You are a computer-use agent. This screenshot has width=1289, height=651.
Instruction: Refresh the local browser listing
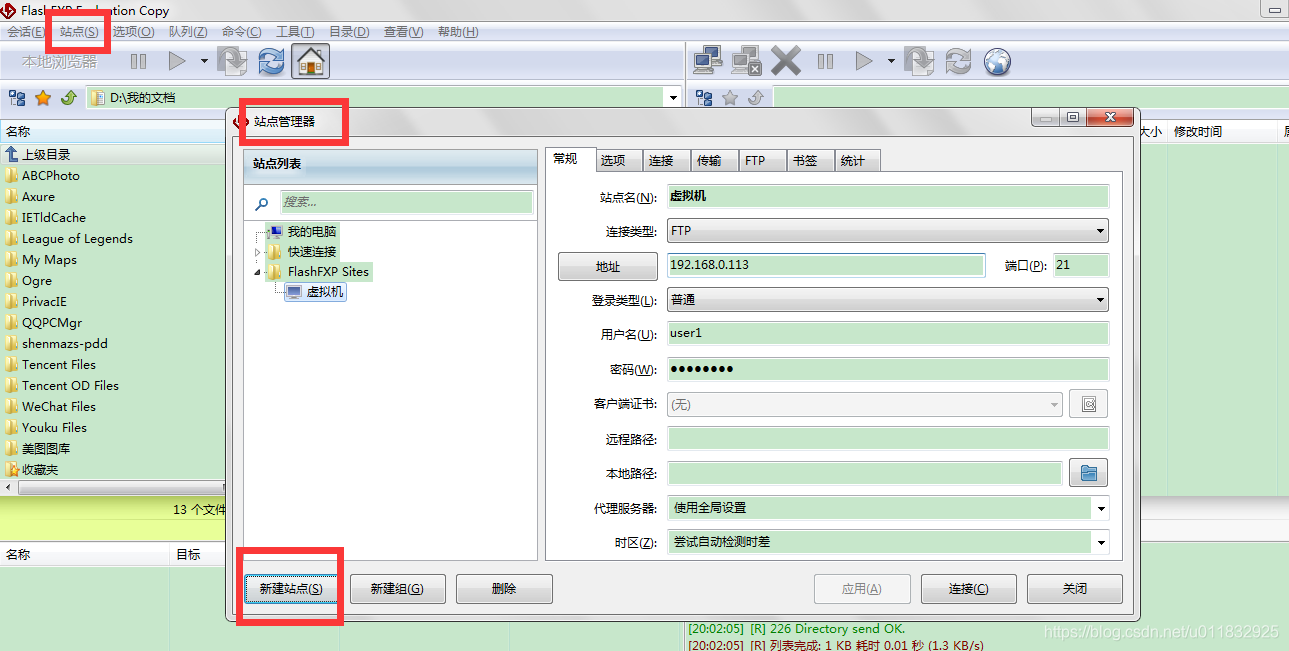[x=271, y=62]
